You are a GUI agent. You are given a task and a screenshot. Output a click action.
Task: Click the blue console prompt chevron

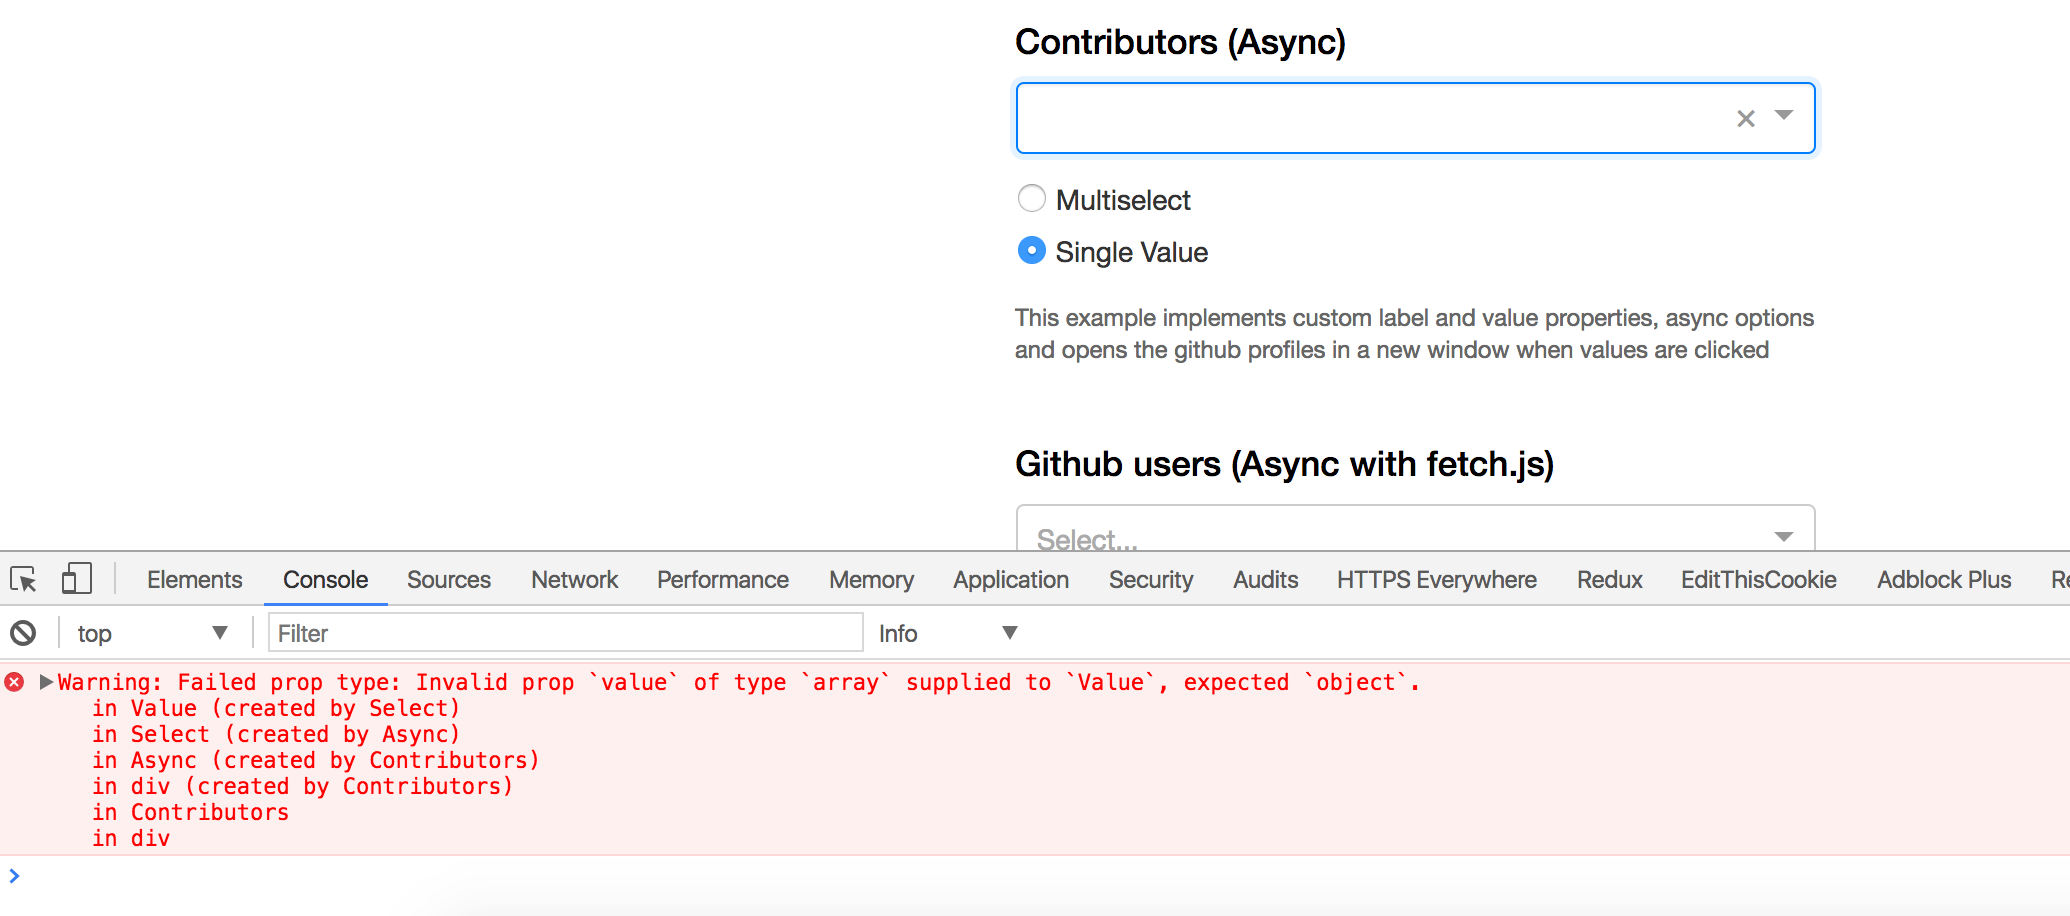(x=14, y=876)
